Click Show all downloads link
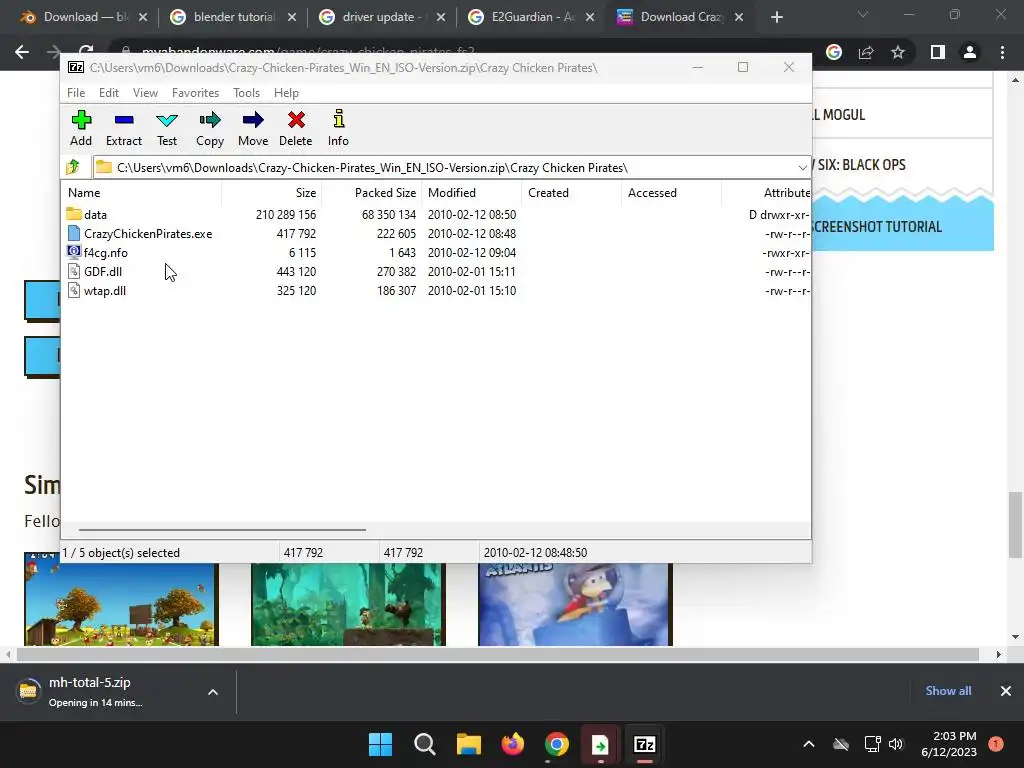Viewport: 1024px width, 768px height. (948, 690)
